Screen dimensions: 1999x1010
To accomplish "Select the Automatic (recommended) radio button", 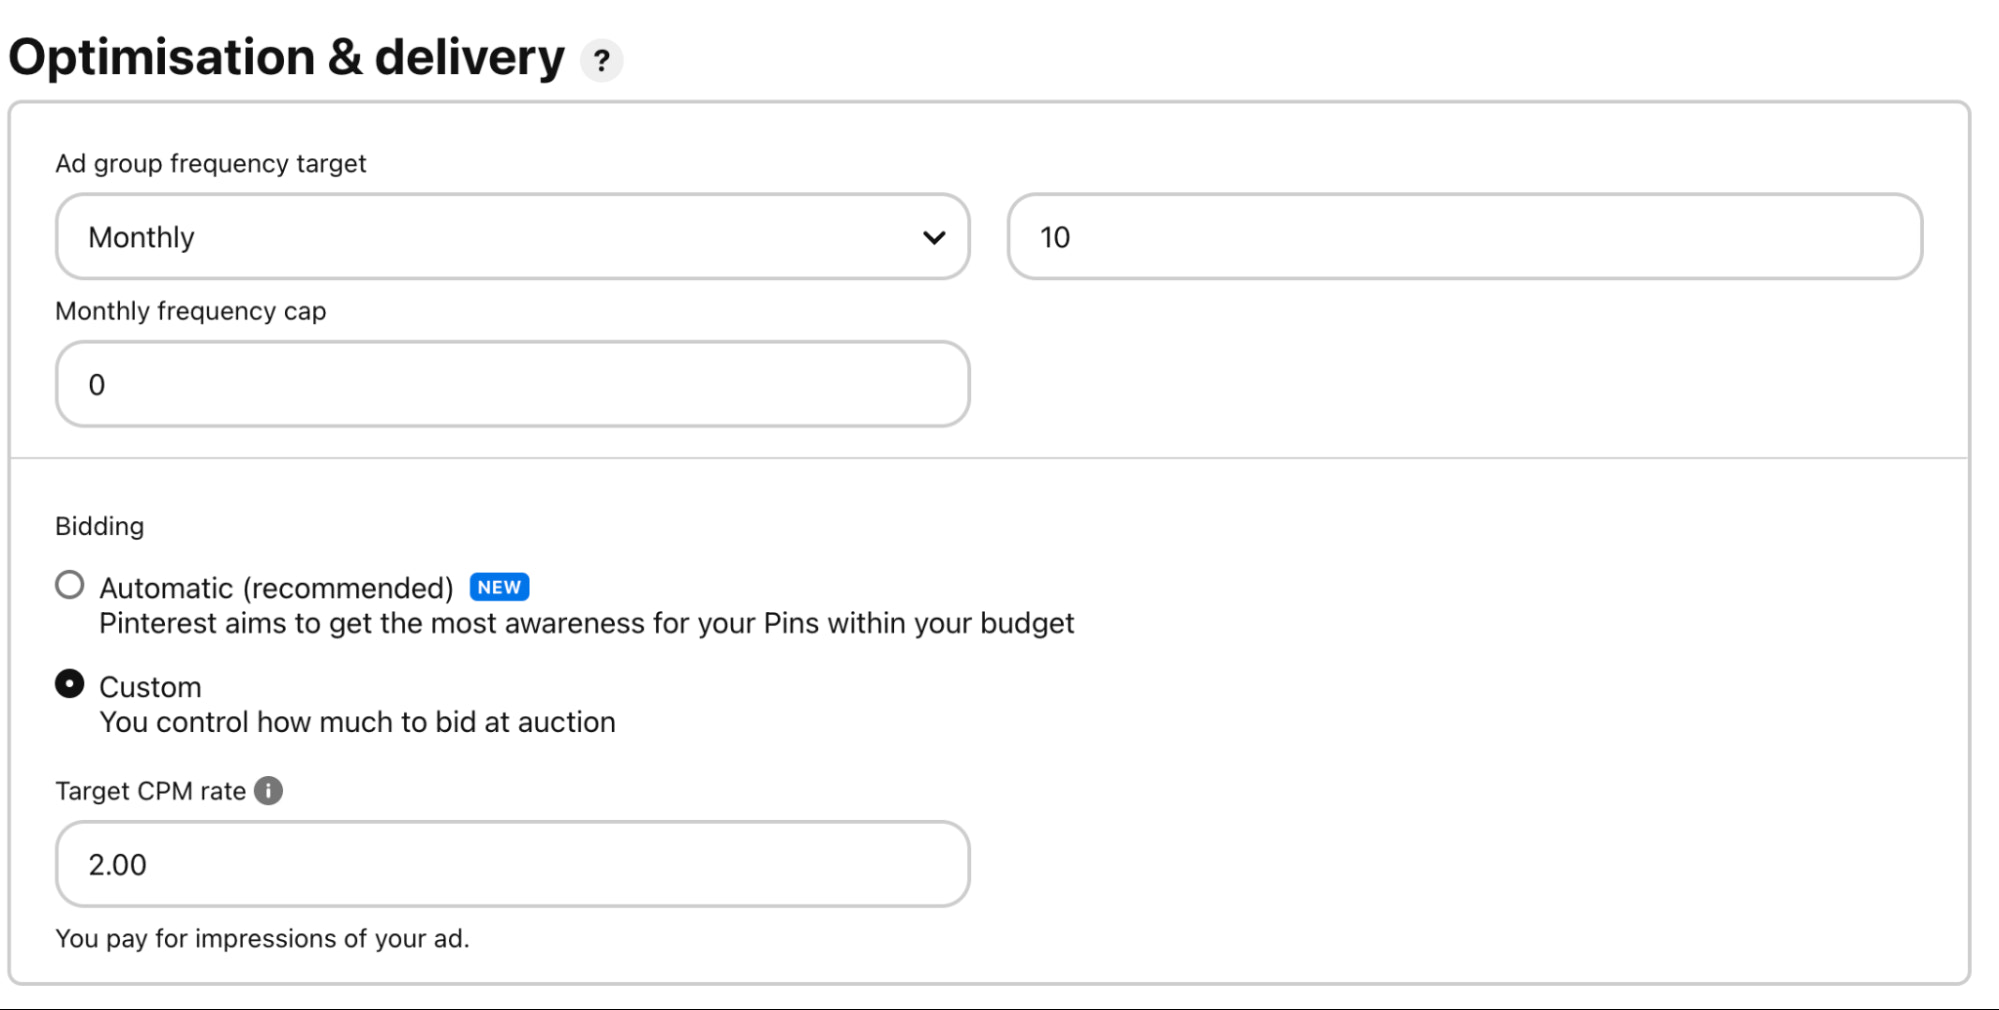I will 70,585.
